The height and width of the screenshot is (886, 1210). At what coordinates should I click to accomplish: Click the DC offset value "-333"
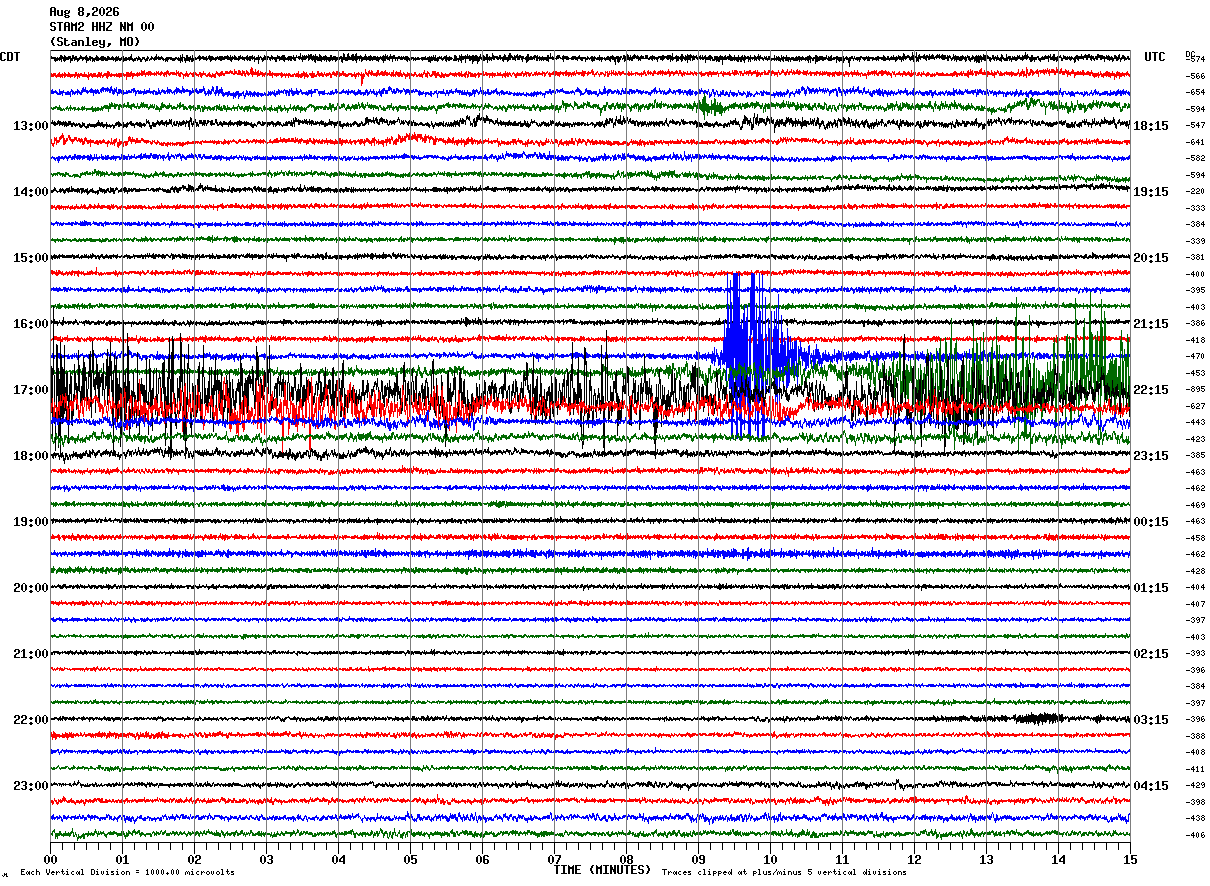1195,208
